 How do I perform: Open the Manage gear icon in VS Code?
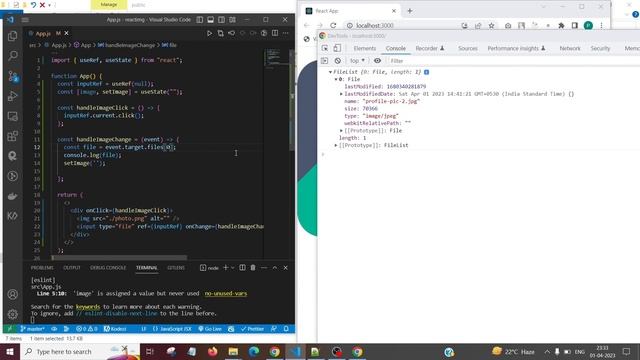[x=13, y=314]
